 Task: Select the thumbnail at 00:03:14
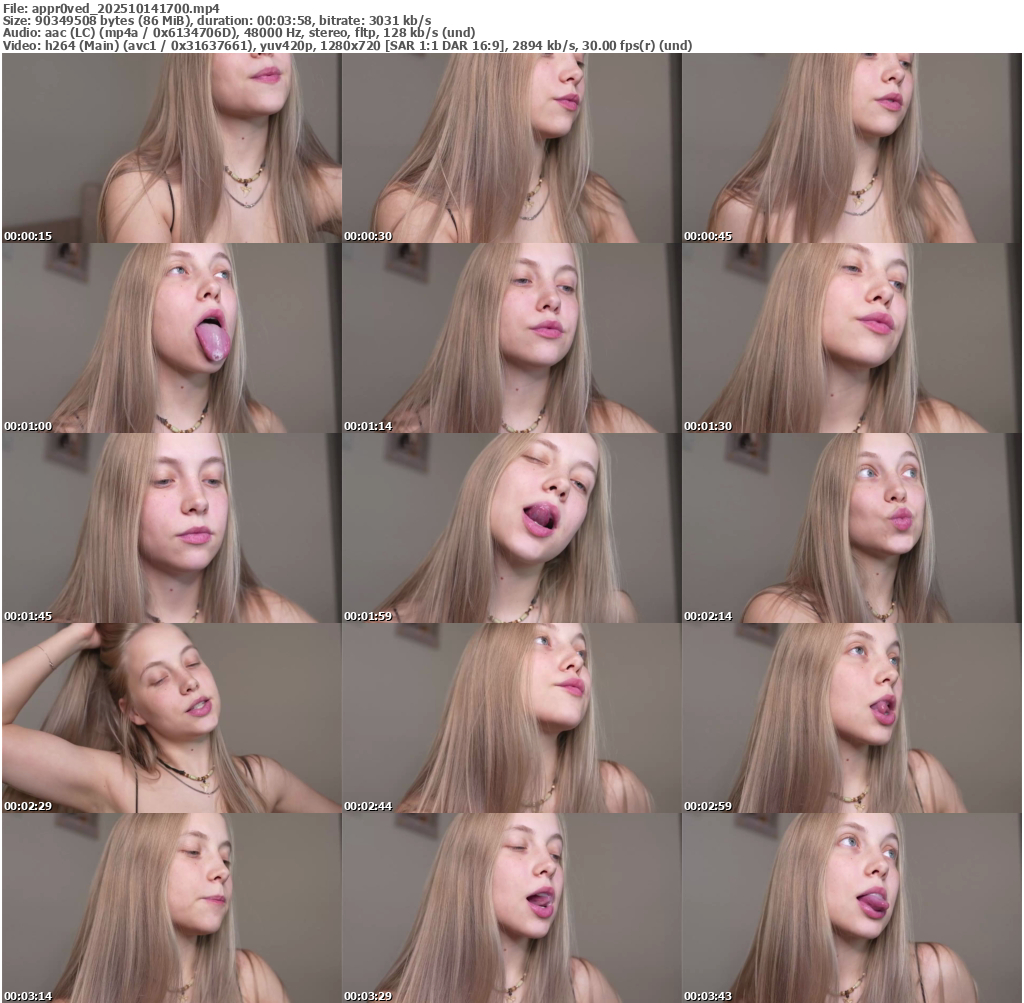tap(171, 908)
